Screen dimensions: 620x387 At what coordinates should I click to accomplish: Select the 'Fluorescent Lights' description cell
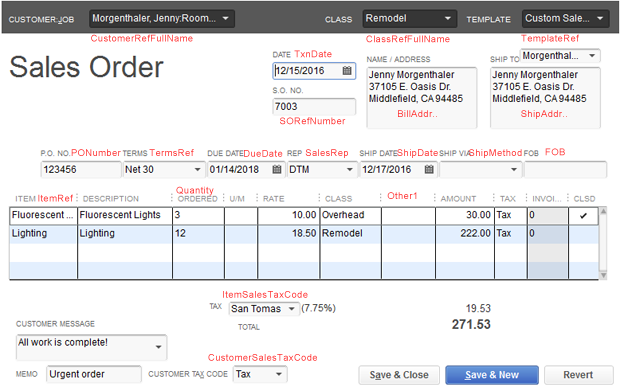(125, 215)
